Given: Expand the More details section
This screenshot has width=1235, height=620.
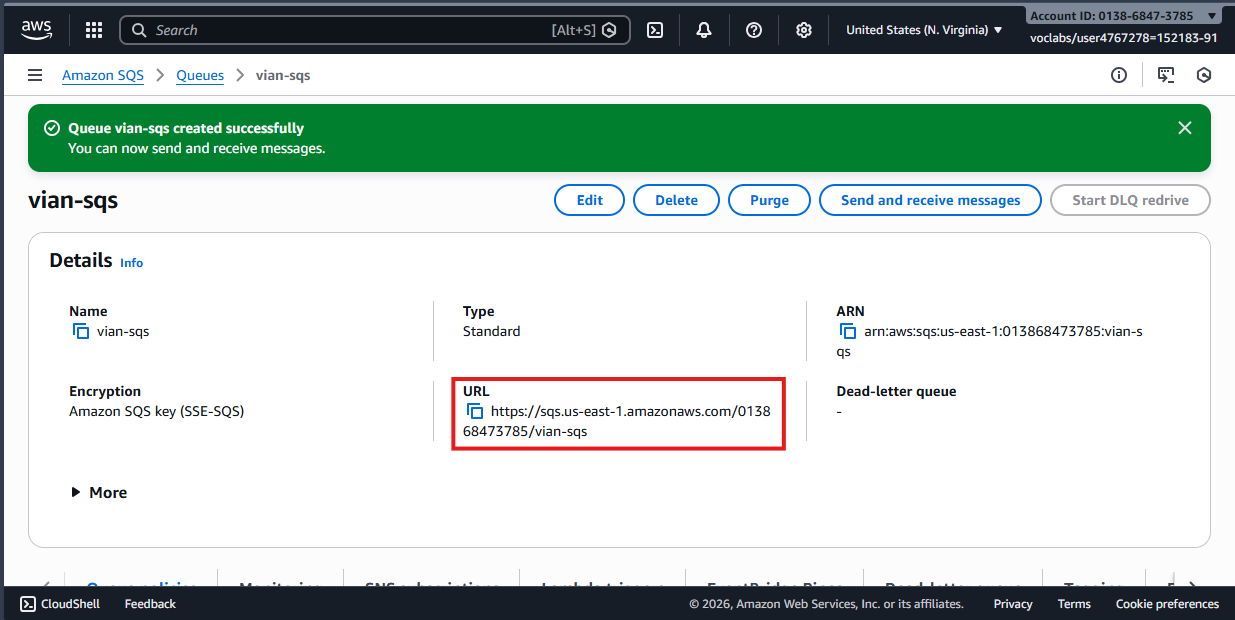Looking at the screenshot, I should pyautogui.click(x=99, y=493).
